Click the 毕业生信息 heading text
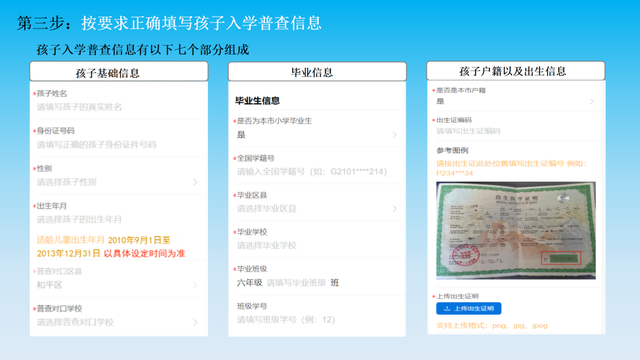 click(x=257, y=101)
